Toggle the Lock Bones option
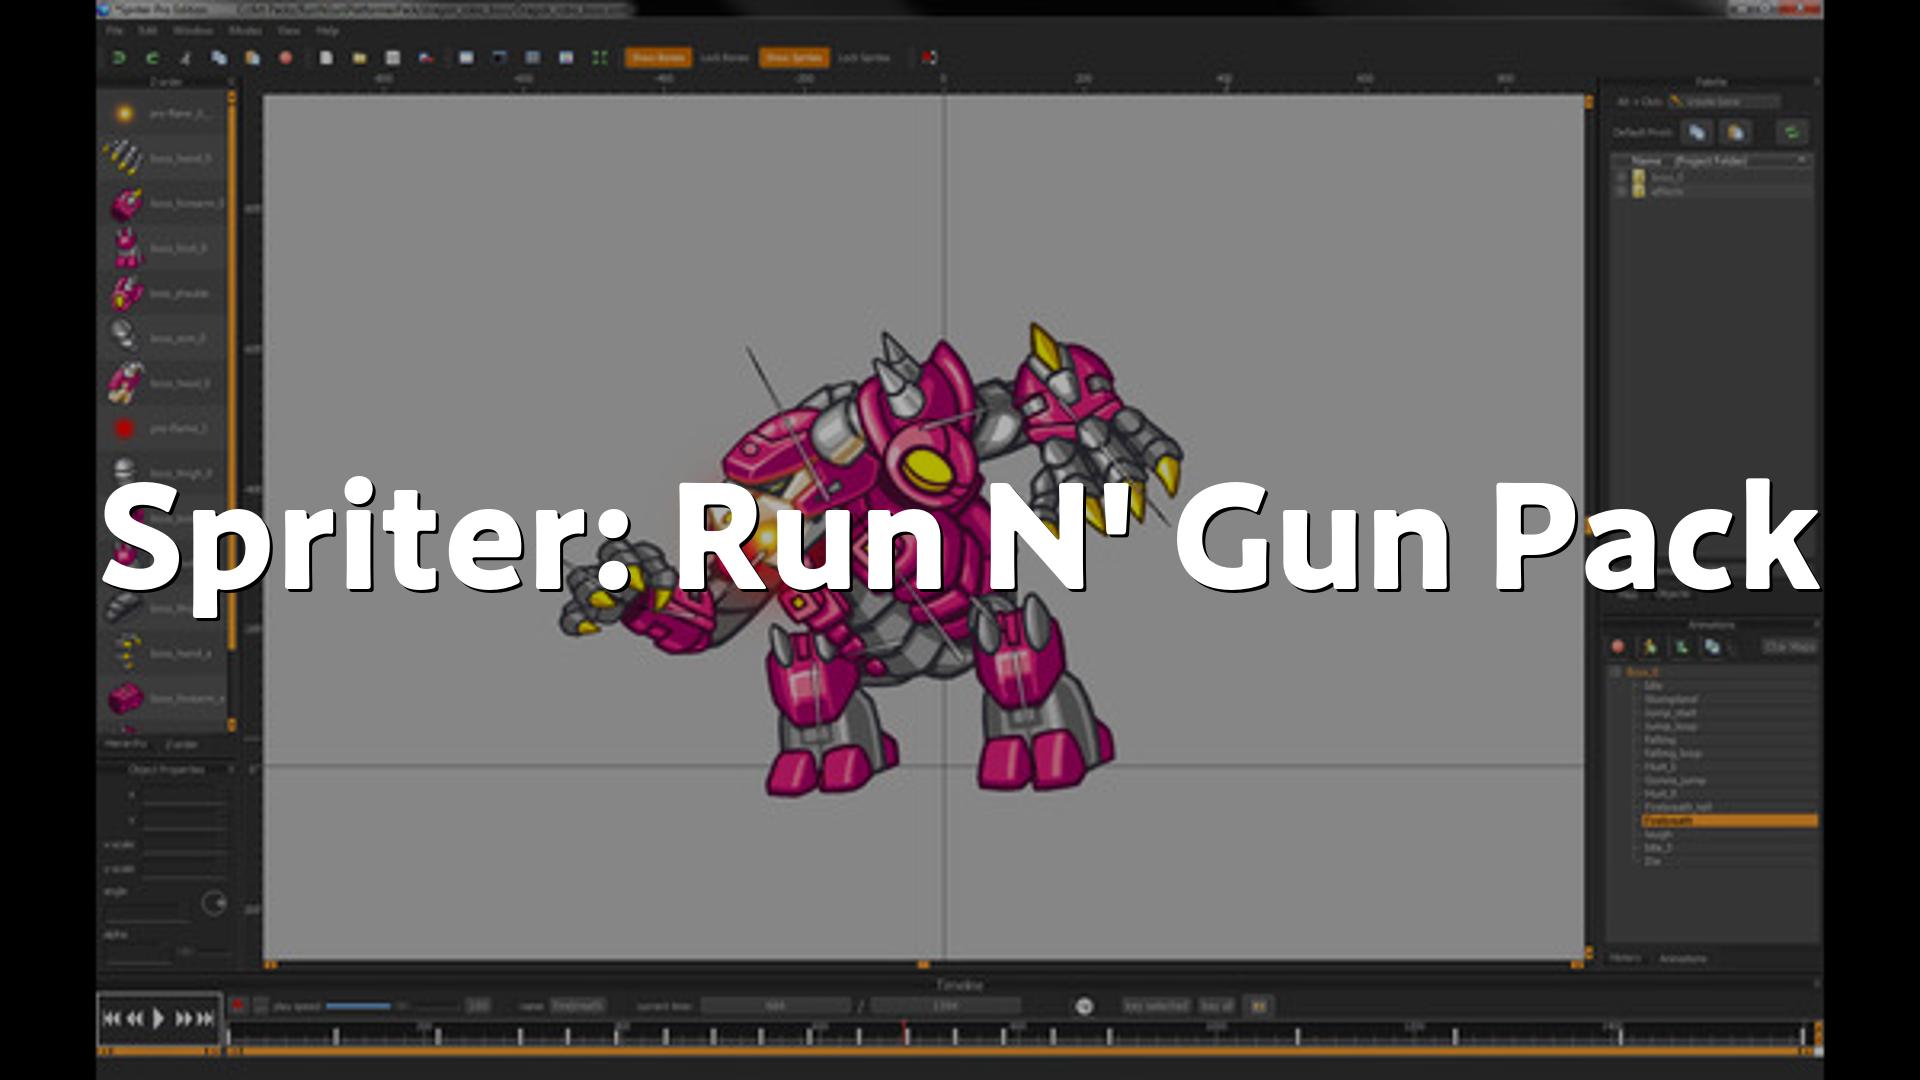Screen dimensions: 1920x1080 point(724,58)
